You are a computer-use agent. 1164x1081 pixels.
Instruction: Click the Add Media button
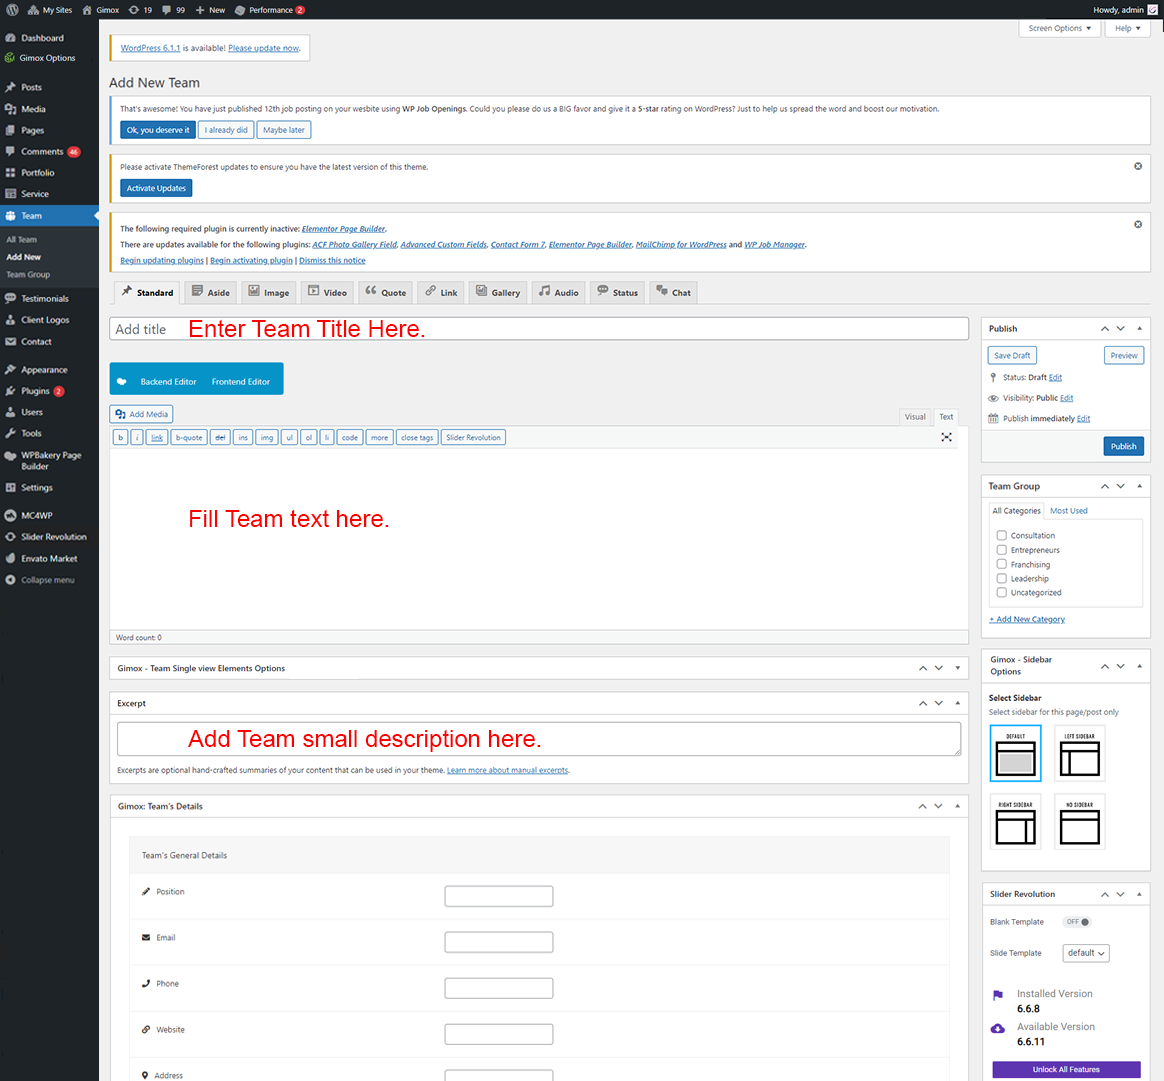click(x=141, y=414)
